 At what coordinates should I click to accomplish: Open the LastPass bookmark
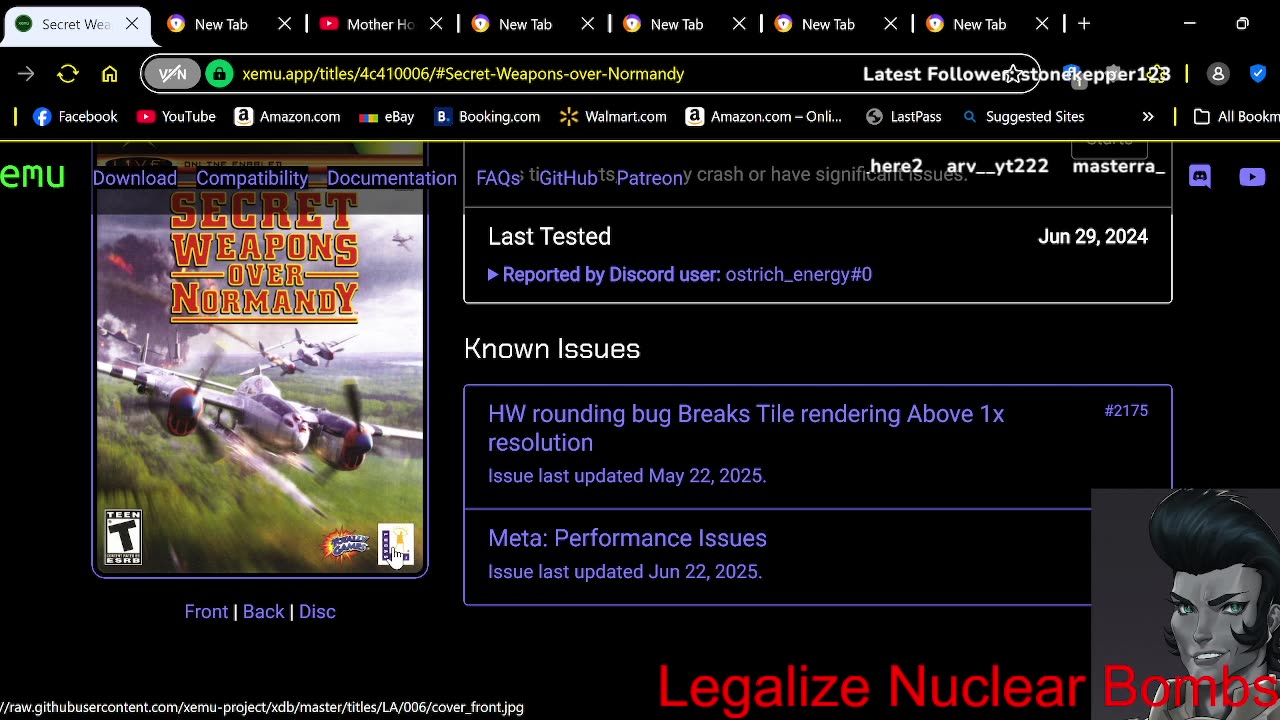(904, 117)
